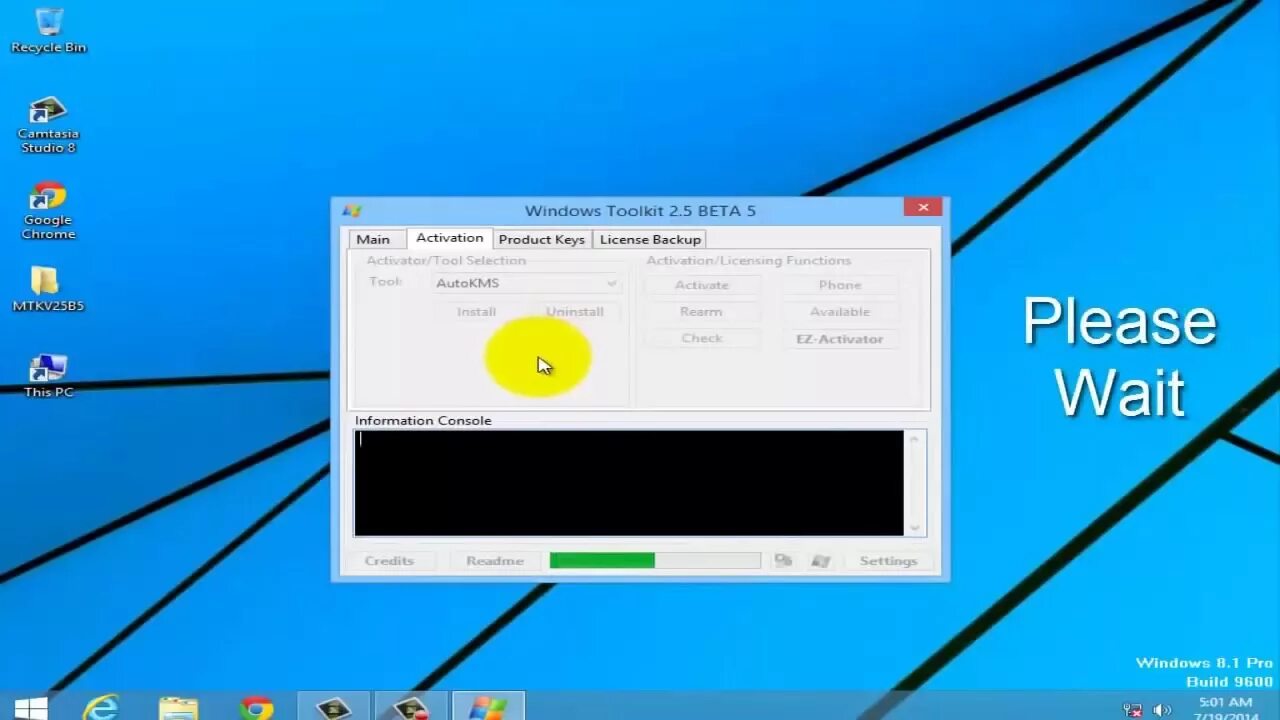Click inside the Information Console text area
The width and height of the screenshot is (1280, 720).
[629, 483]
